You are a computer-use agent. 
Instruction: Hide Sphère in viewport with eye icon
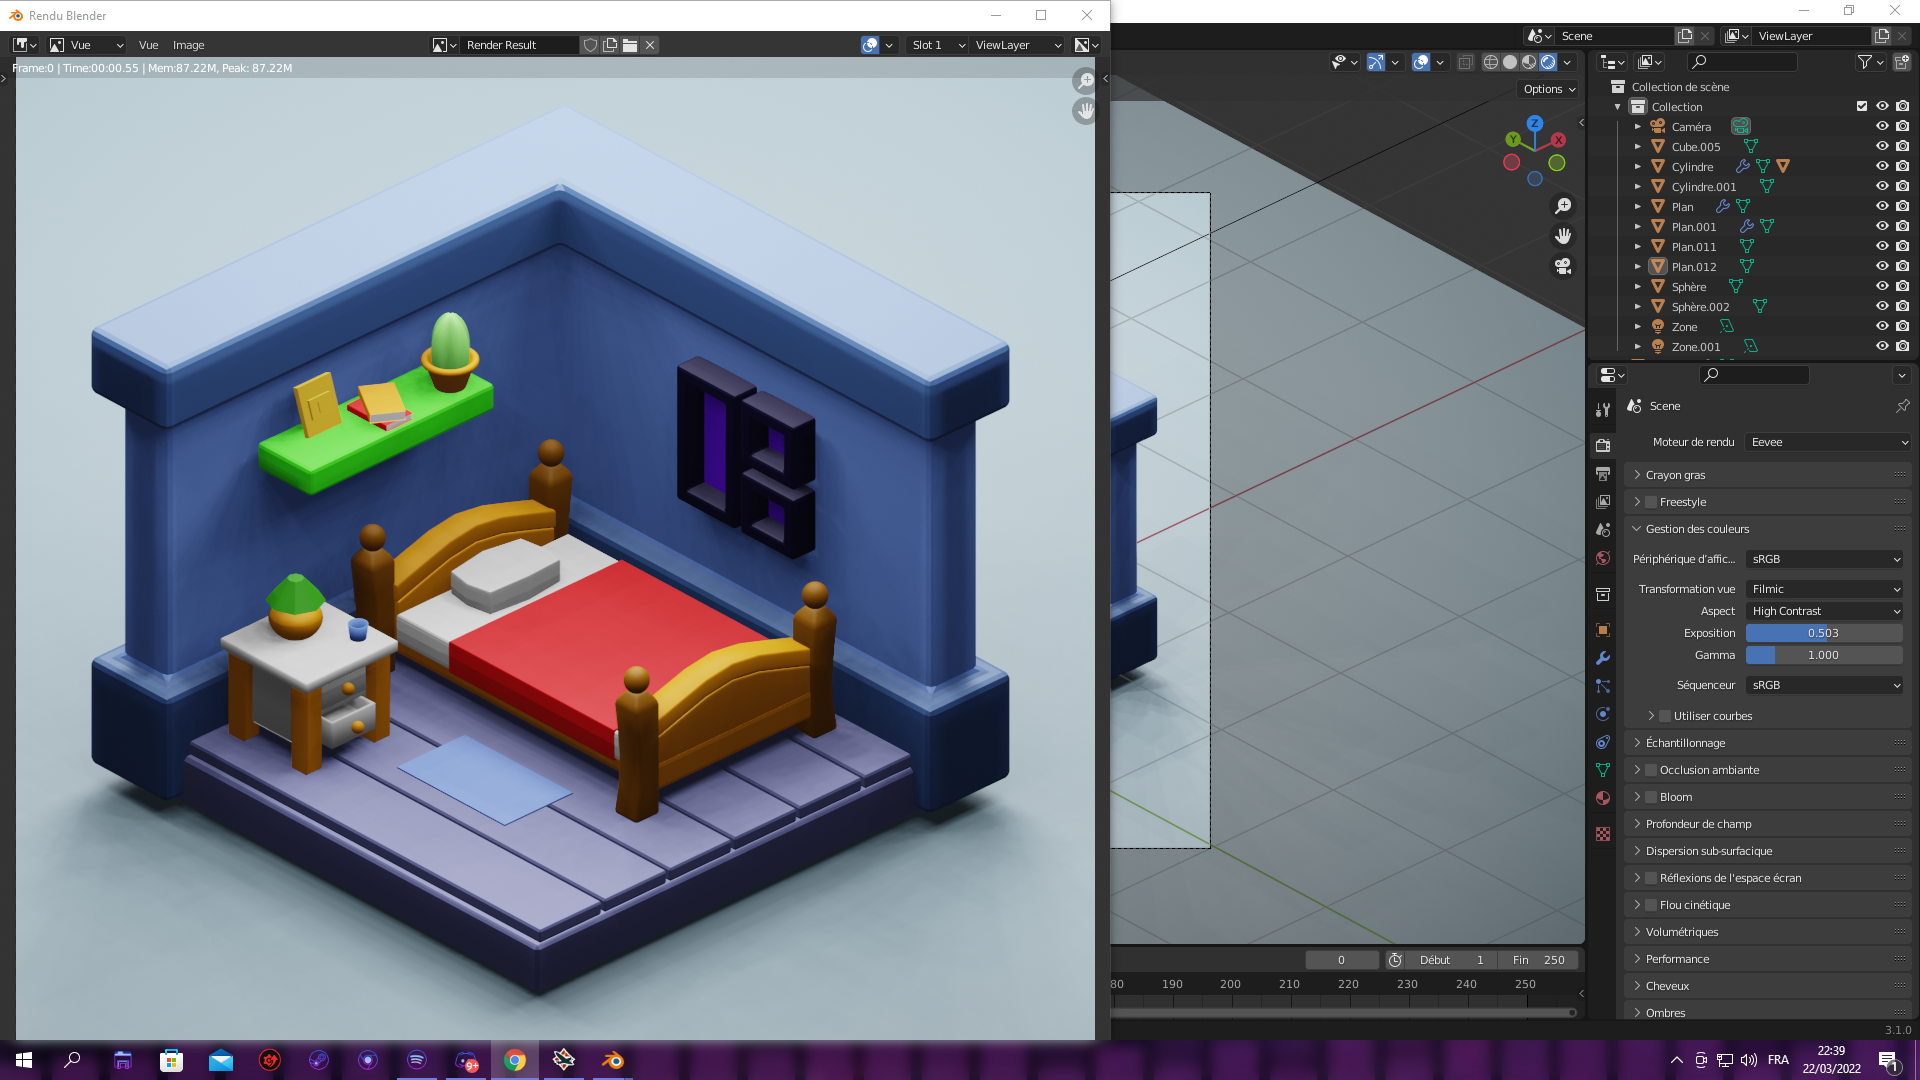click(1882, 286)
